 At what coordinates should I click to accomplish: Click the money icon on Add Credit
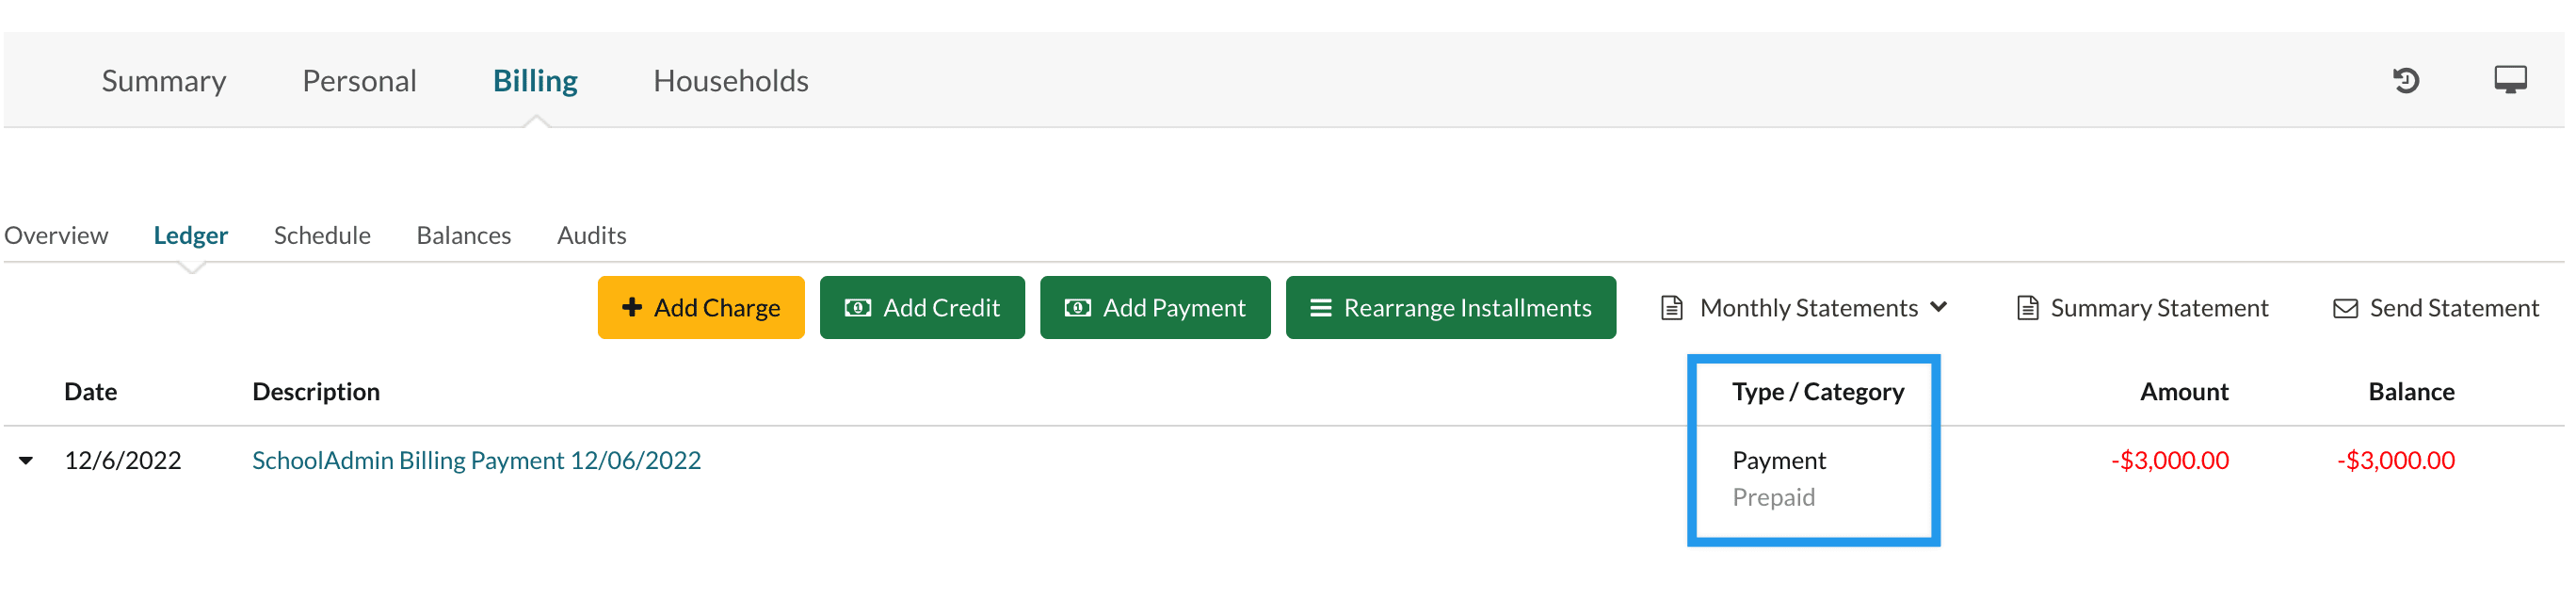[858, 307]
